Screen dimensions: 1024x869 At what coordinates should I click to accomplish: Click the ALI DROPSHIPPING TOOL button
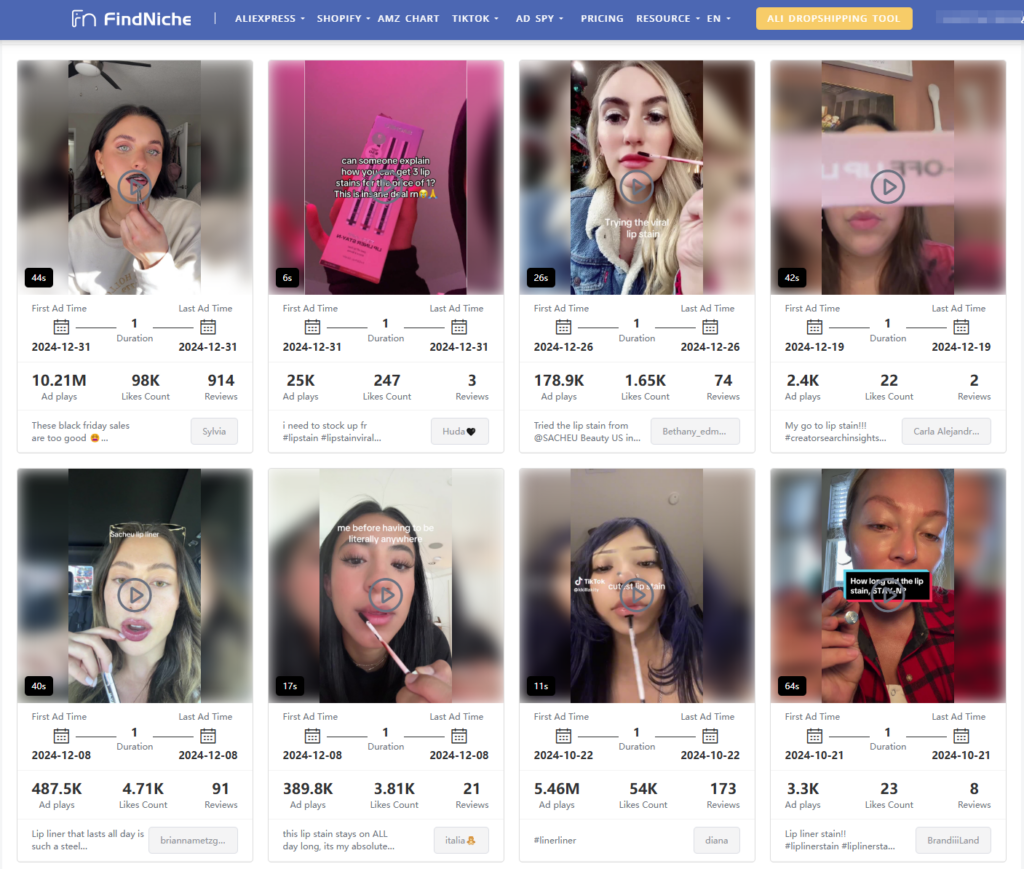coord(834,19)
